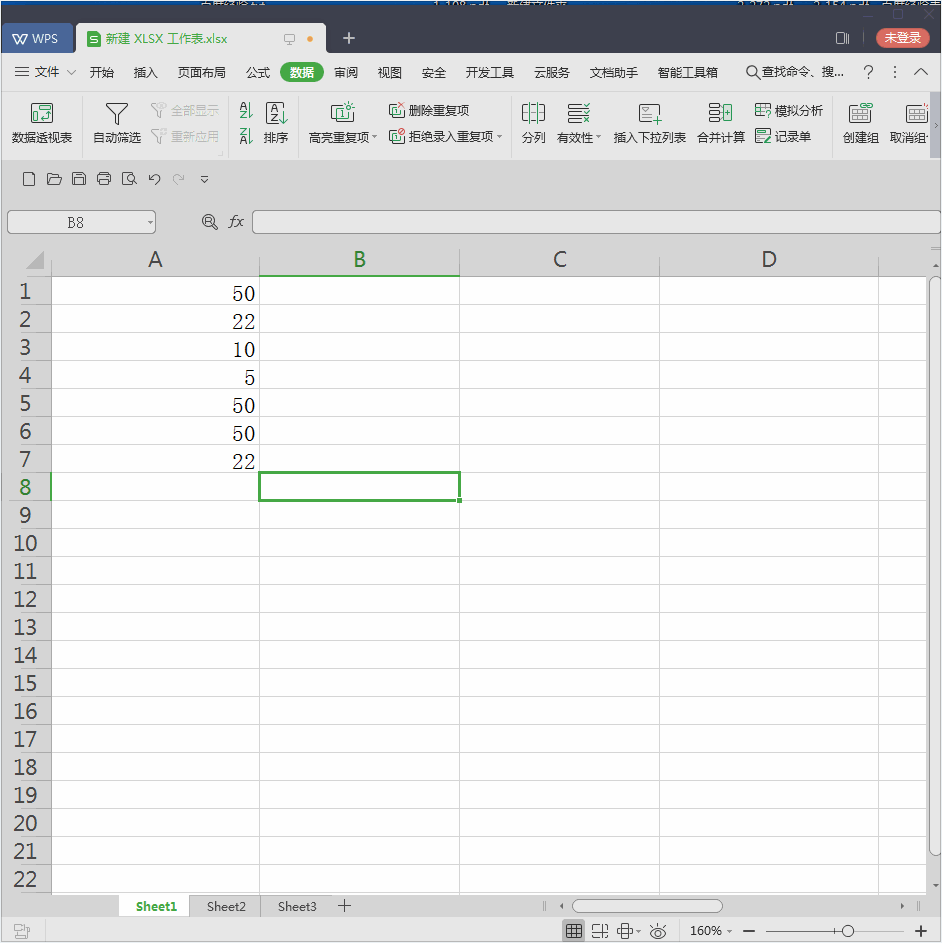
Task: Open the 页面布局 tab
Action: coord(202,72)
